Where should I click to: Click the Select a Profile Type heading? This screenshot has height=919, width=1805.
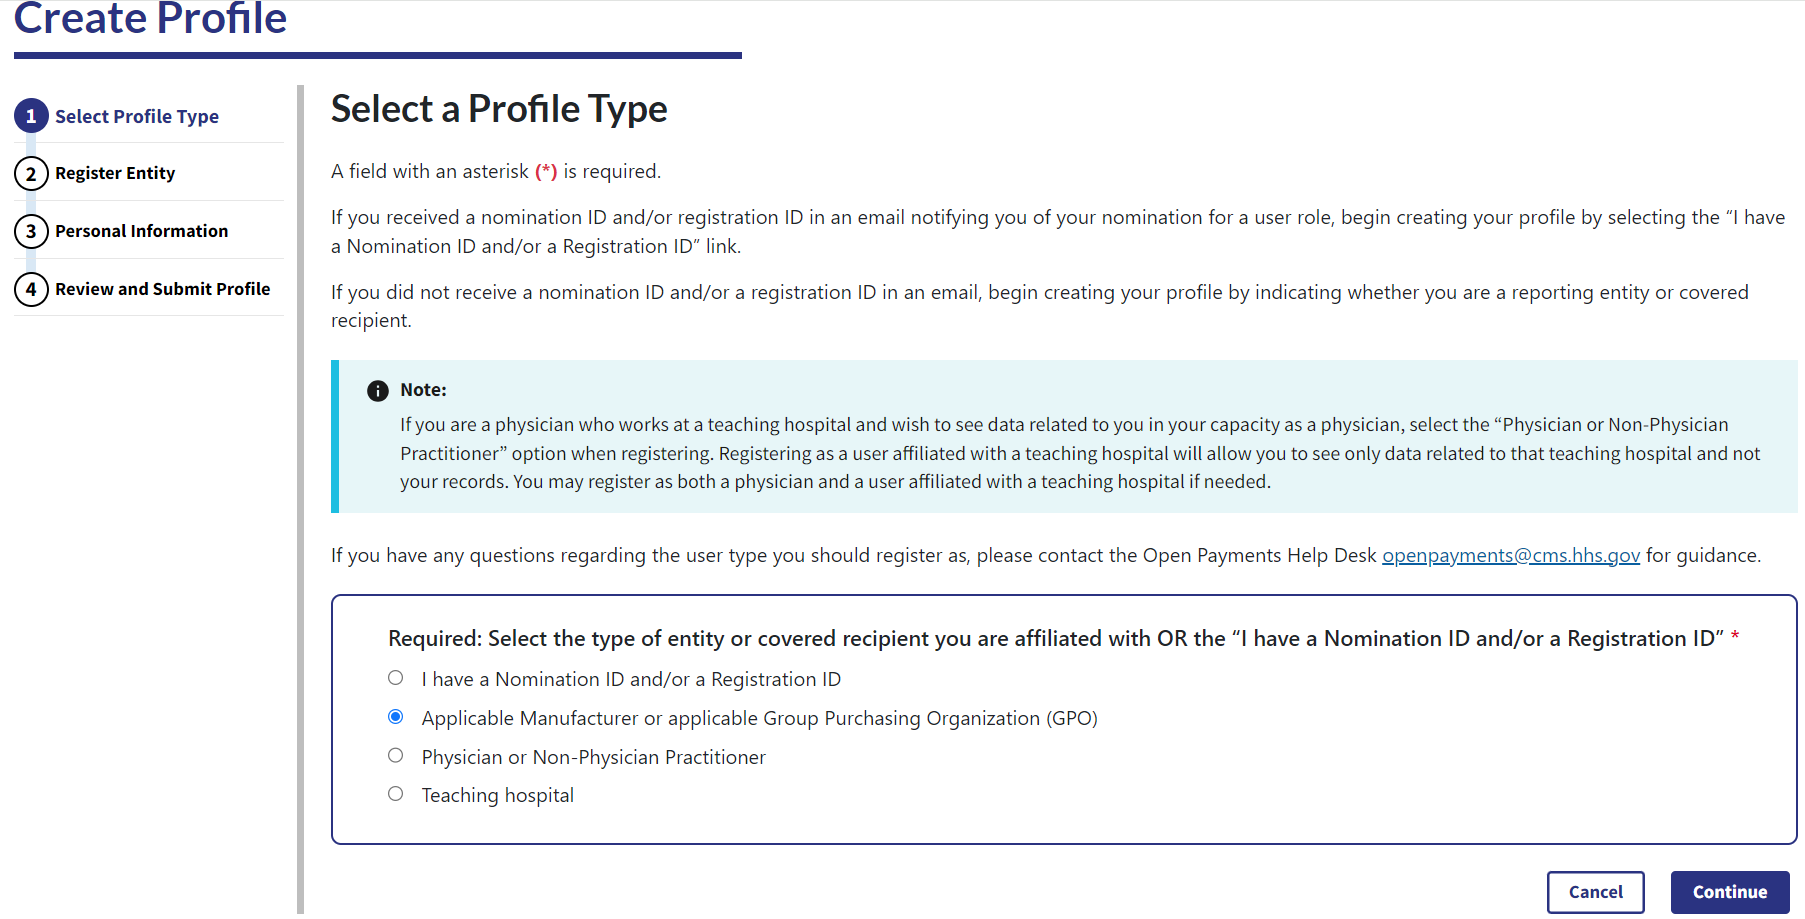coord(499,109)
